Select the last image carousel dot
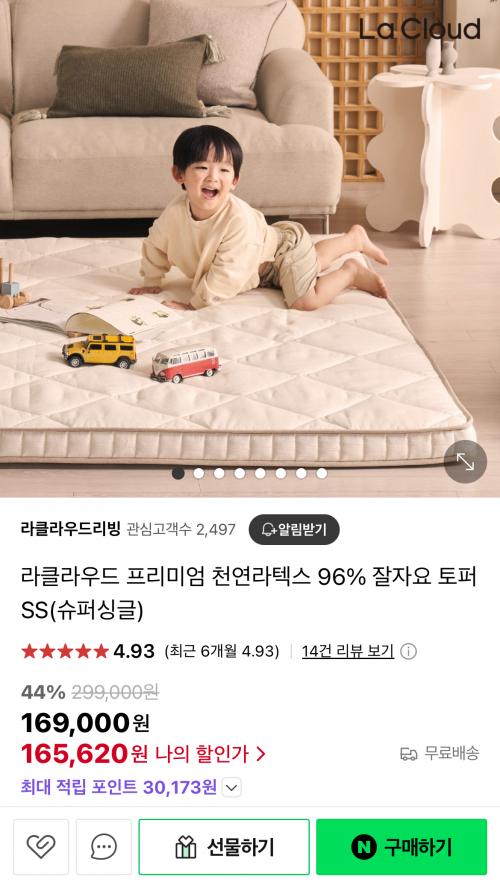 coord(322,473)
